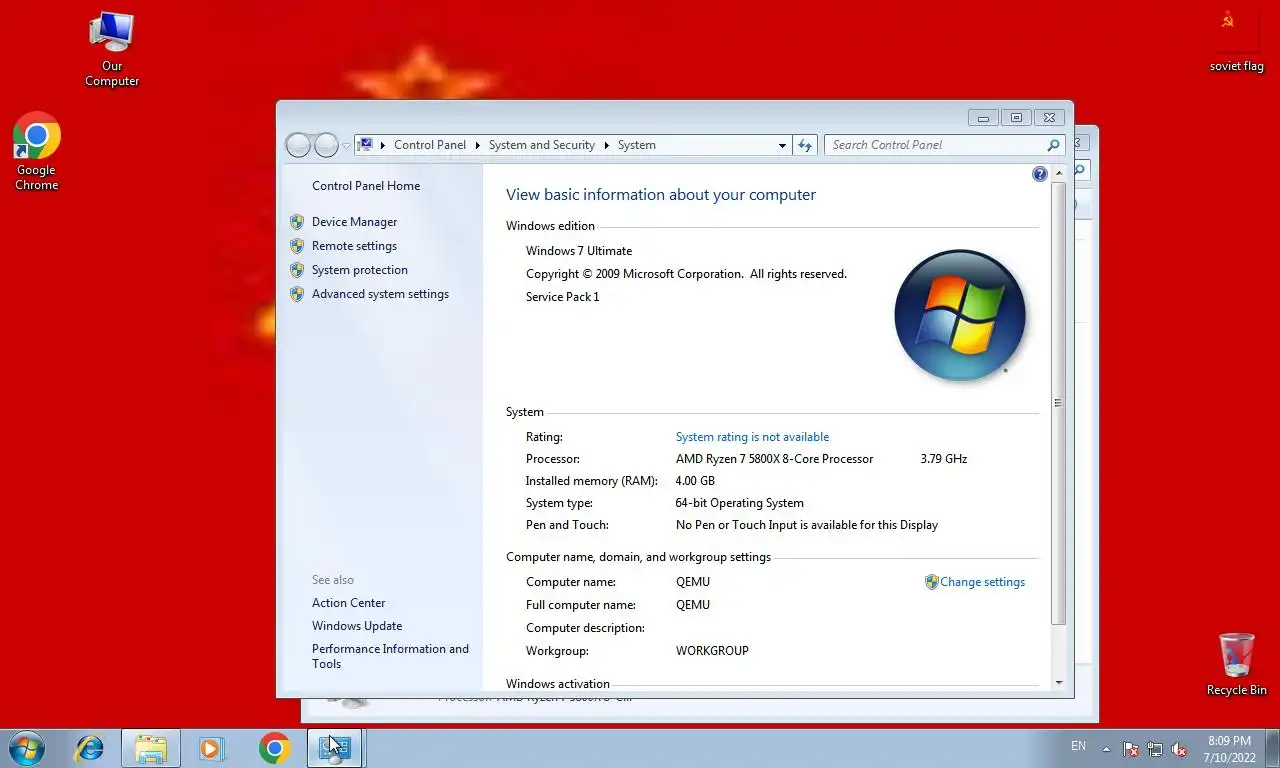The width and height of the screenshot is (1280, 768).
Task: Click the help question mark icon
Action: (1040, 174)
